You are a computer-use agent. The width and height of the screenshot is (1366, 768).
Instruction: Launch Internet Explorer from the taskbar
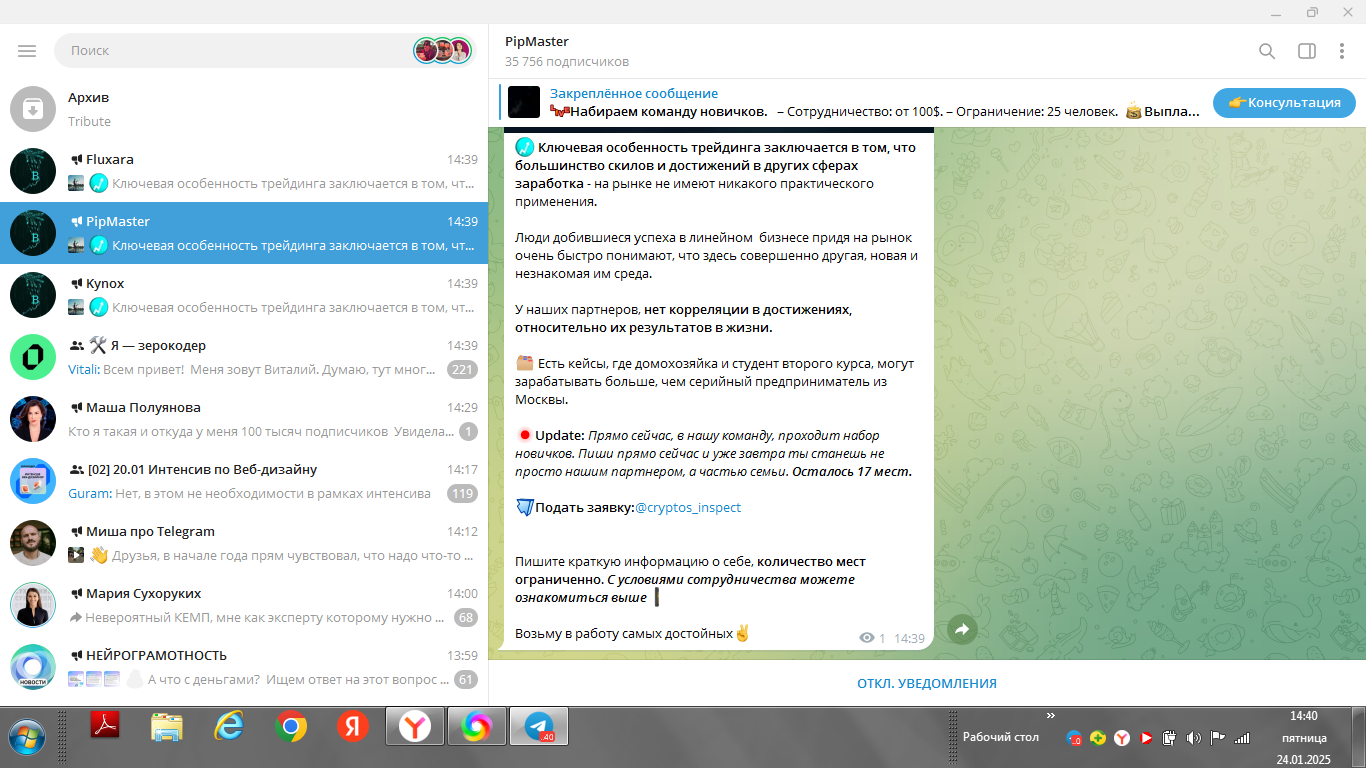tap(229, 726)
